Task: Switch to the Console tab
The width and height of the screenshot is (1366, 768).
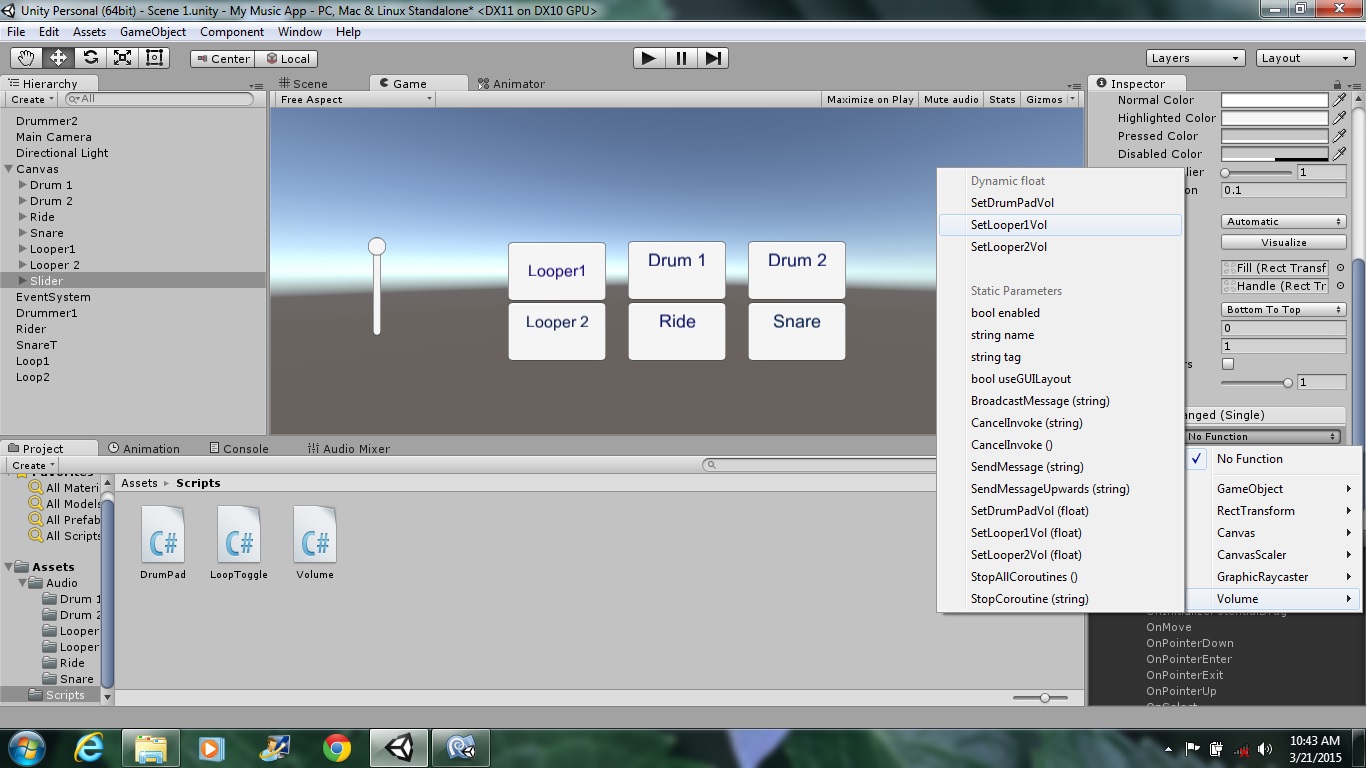Action: (x=238, y=449)
